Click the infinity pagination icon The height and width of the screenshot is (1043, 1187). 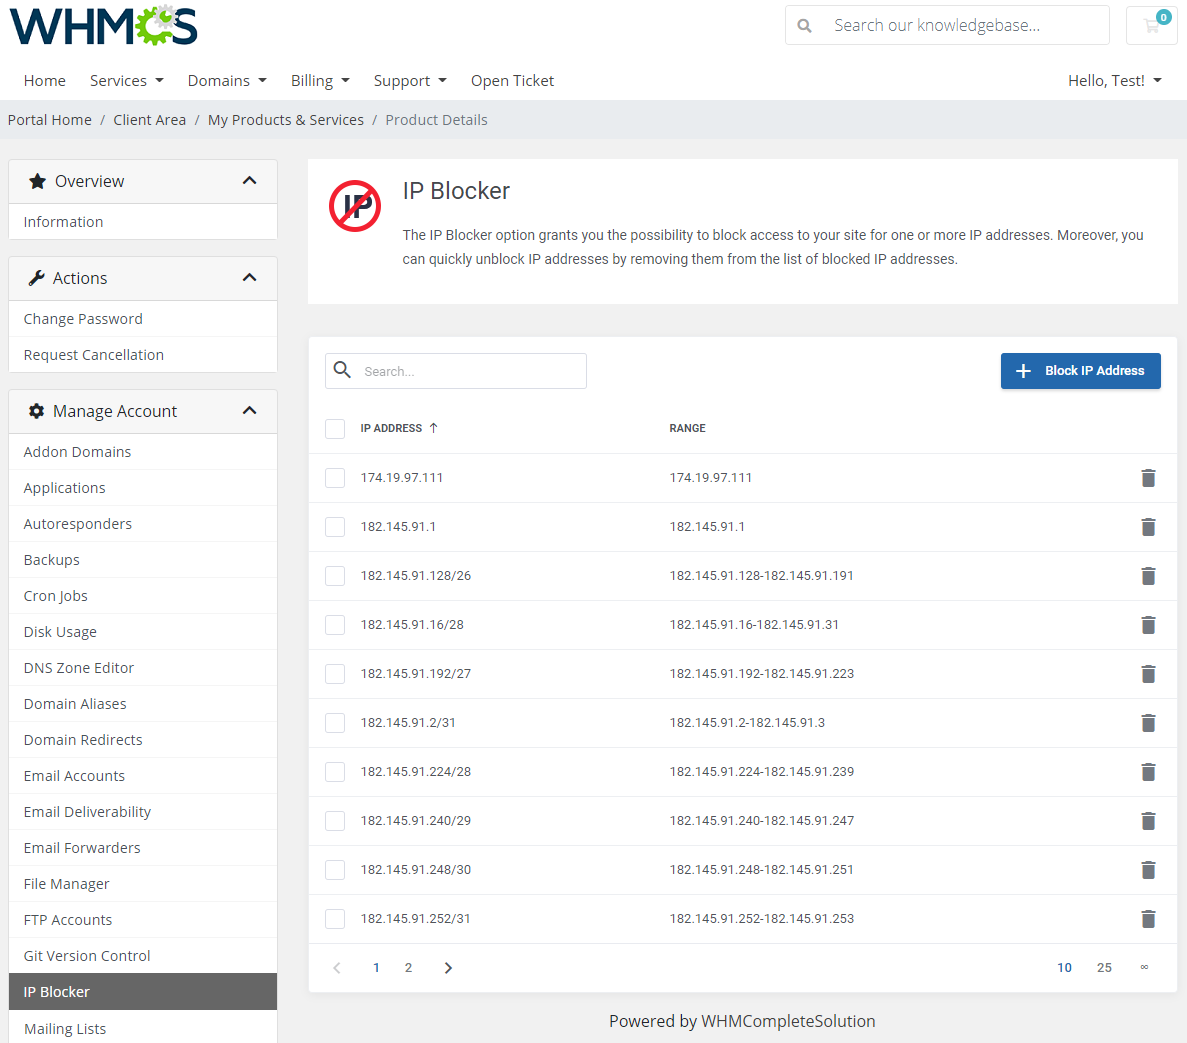pos(1144,967)
